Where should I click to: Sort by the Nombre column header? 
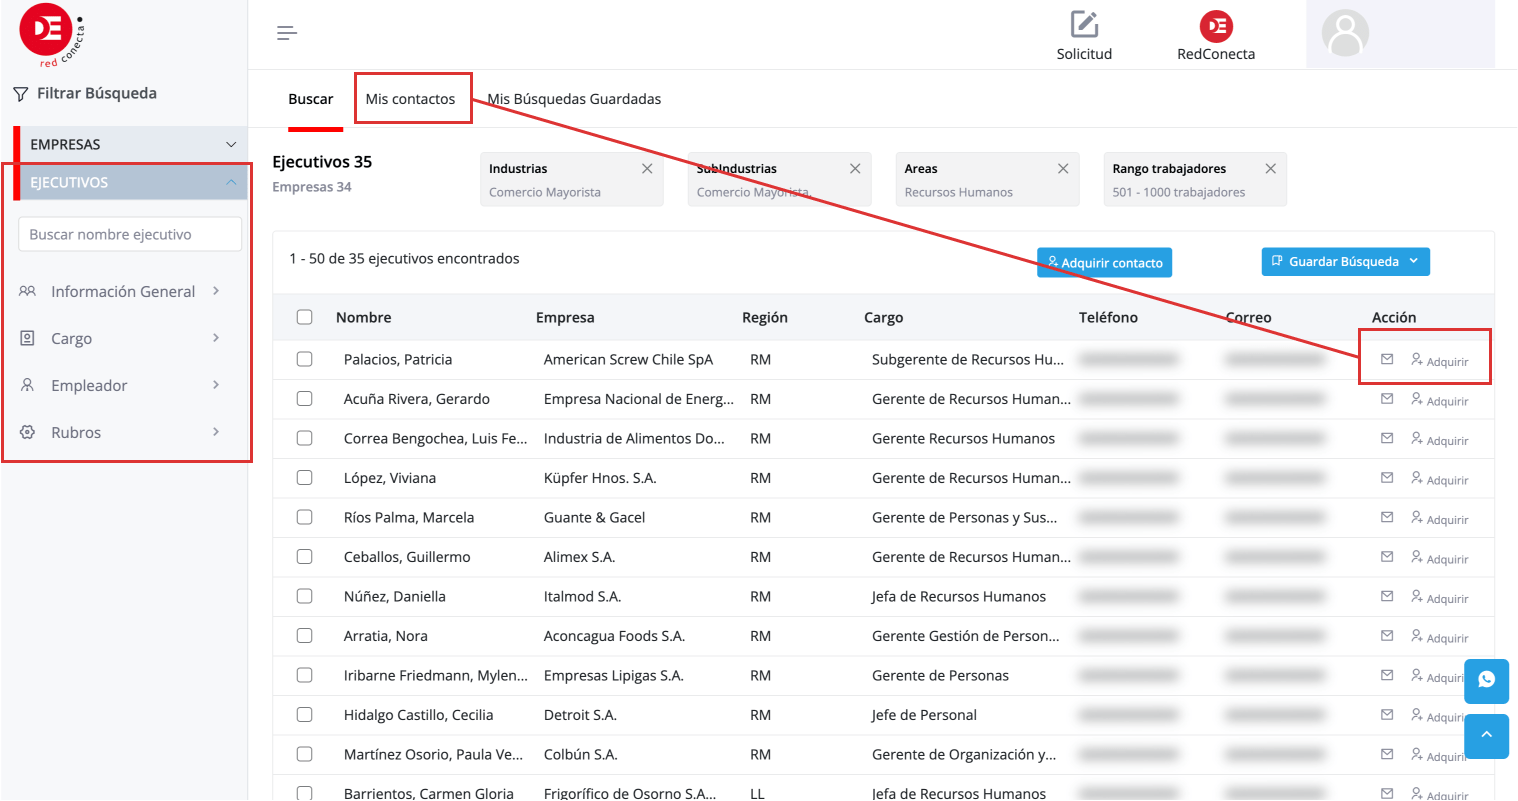coord(364,317)
